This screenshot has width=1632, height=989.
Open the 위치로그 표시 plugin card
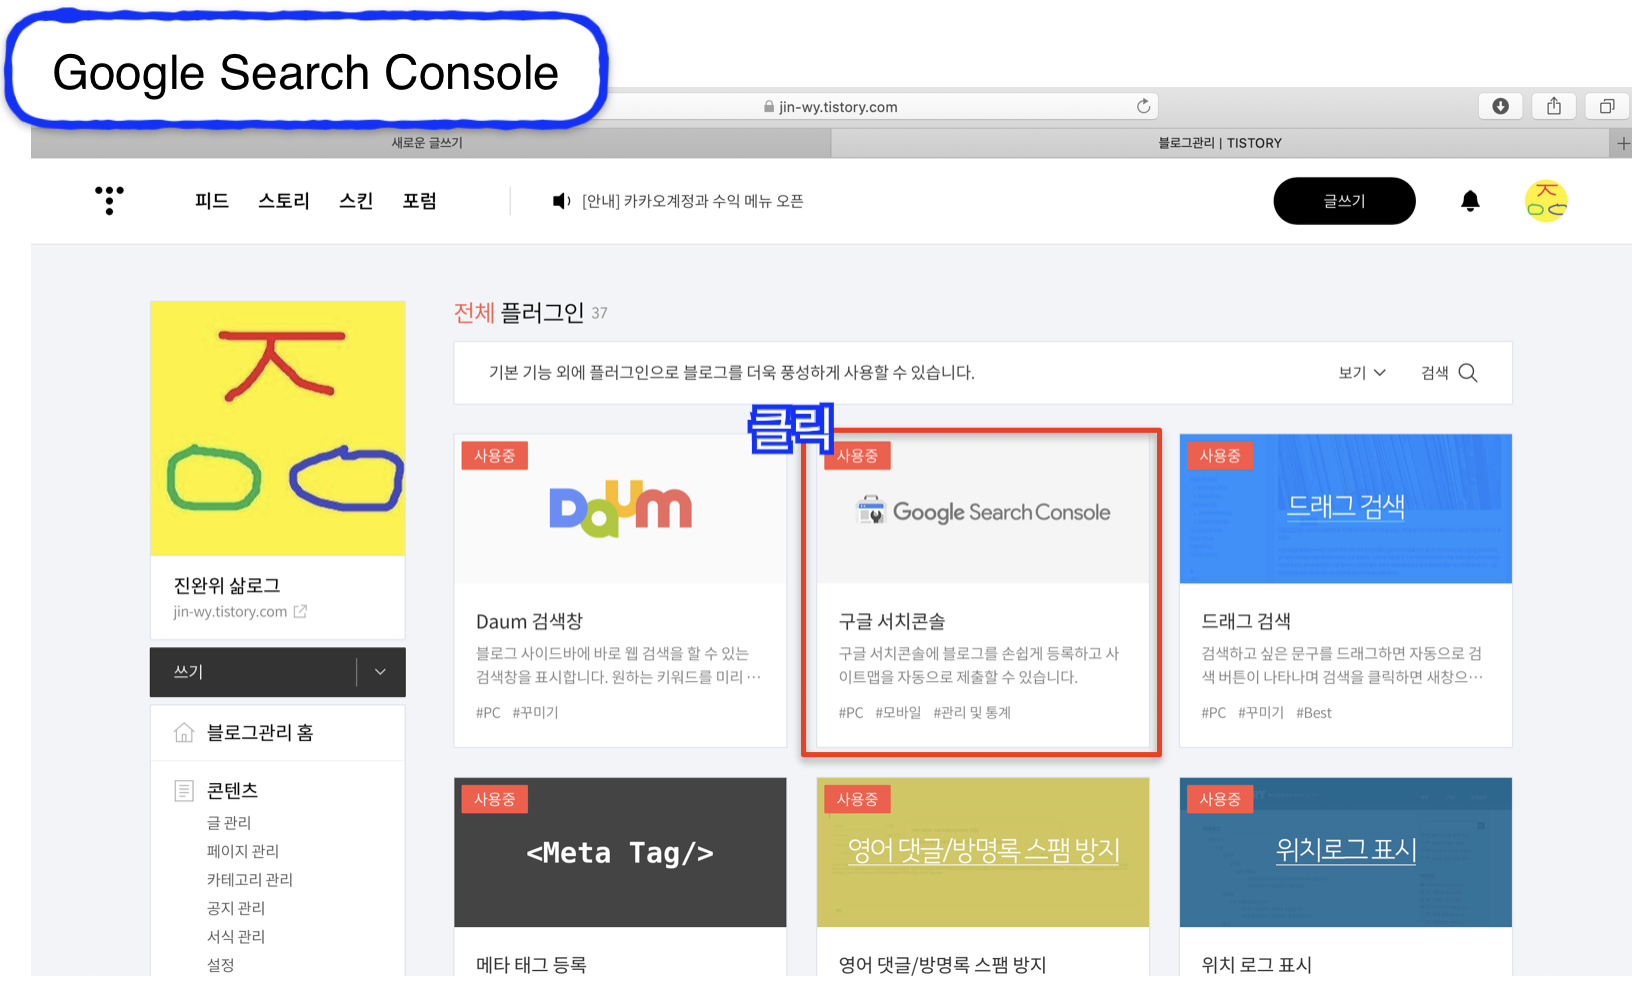click(x=1346, y=877)
